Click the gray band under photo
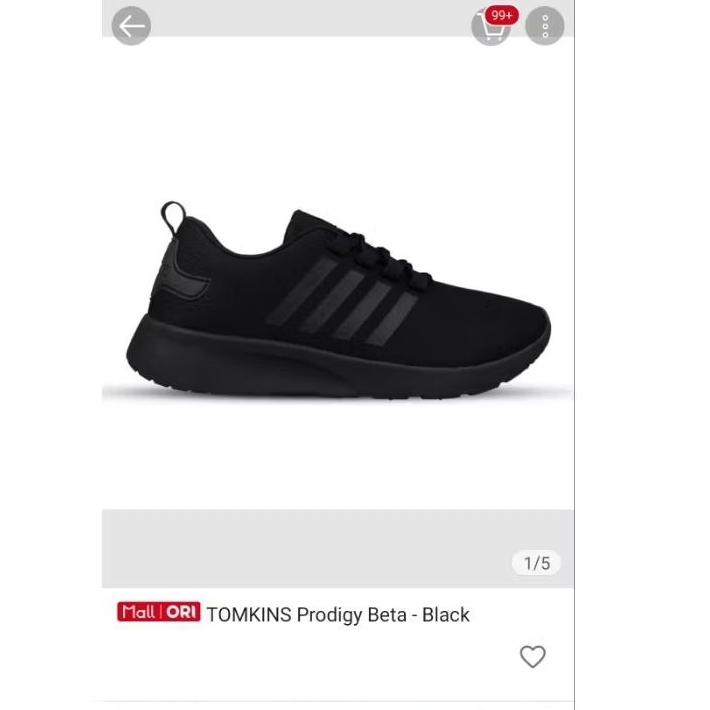Screen dimensions: 710x710 click(338, 548)
